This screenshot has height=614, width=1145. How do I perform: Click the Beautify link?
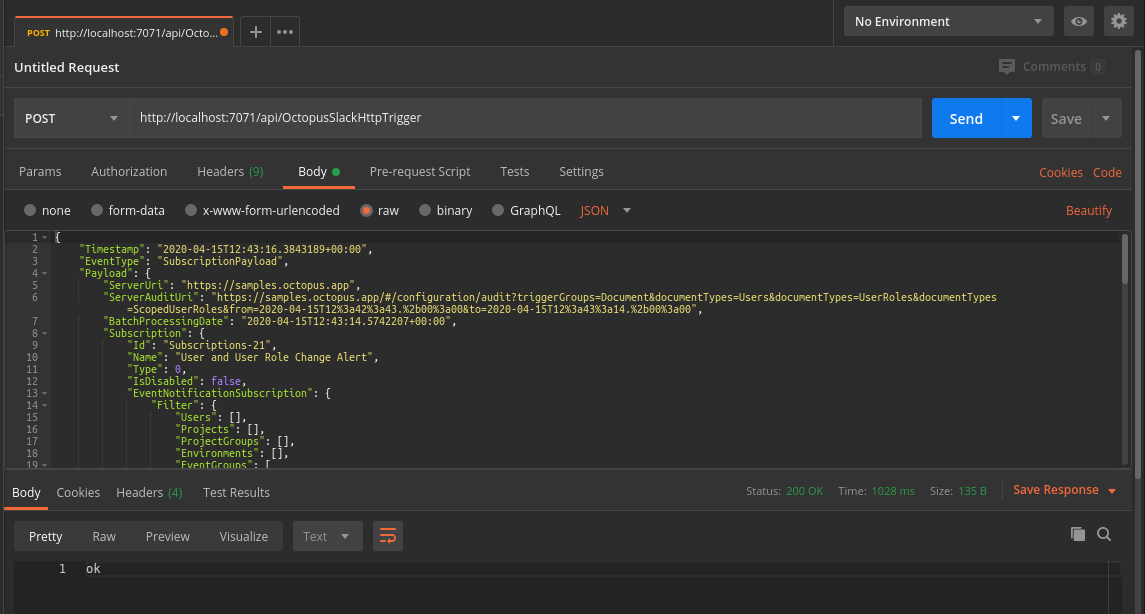tap(1089, 210)
